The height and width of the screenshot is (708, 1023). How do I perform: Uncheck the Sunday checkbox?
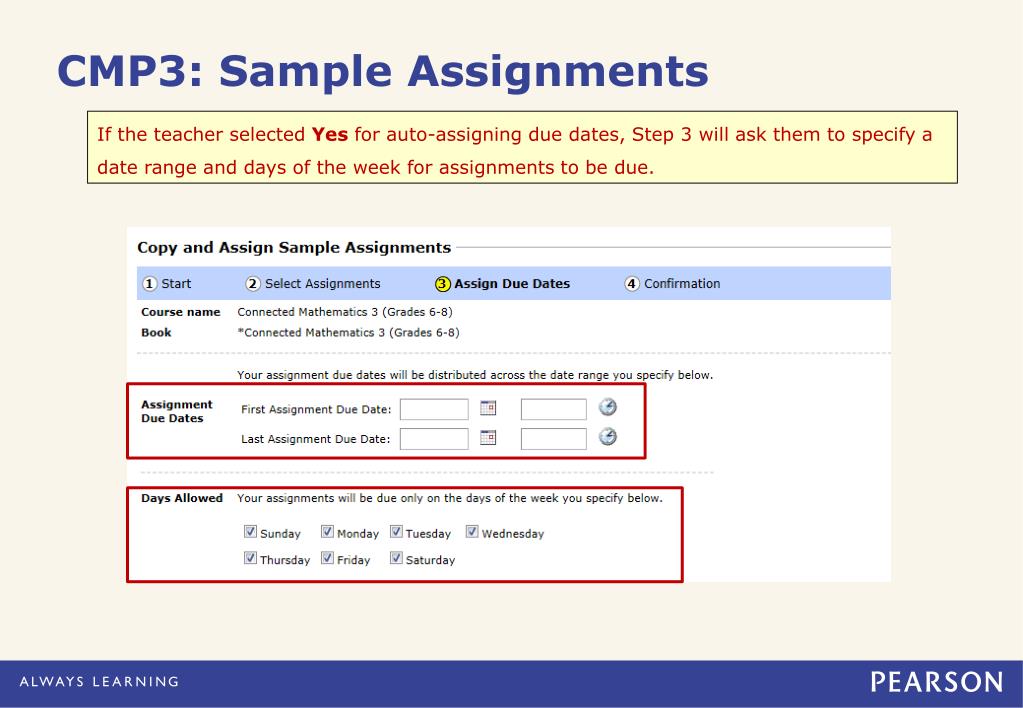coord(251,532)
